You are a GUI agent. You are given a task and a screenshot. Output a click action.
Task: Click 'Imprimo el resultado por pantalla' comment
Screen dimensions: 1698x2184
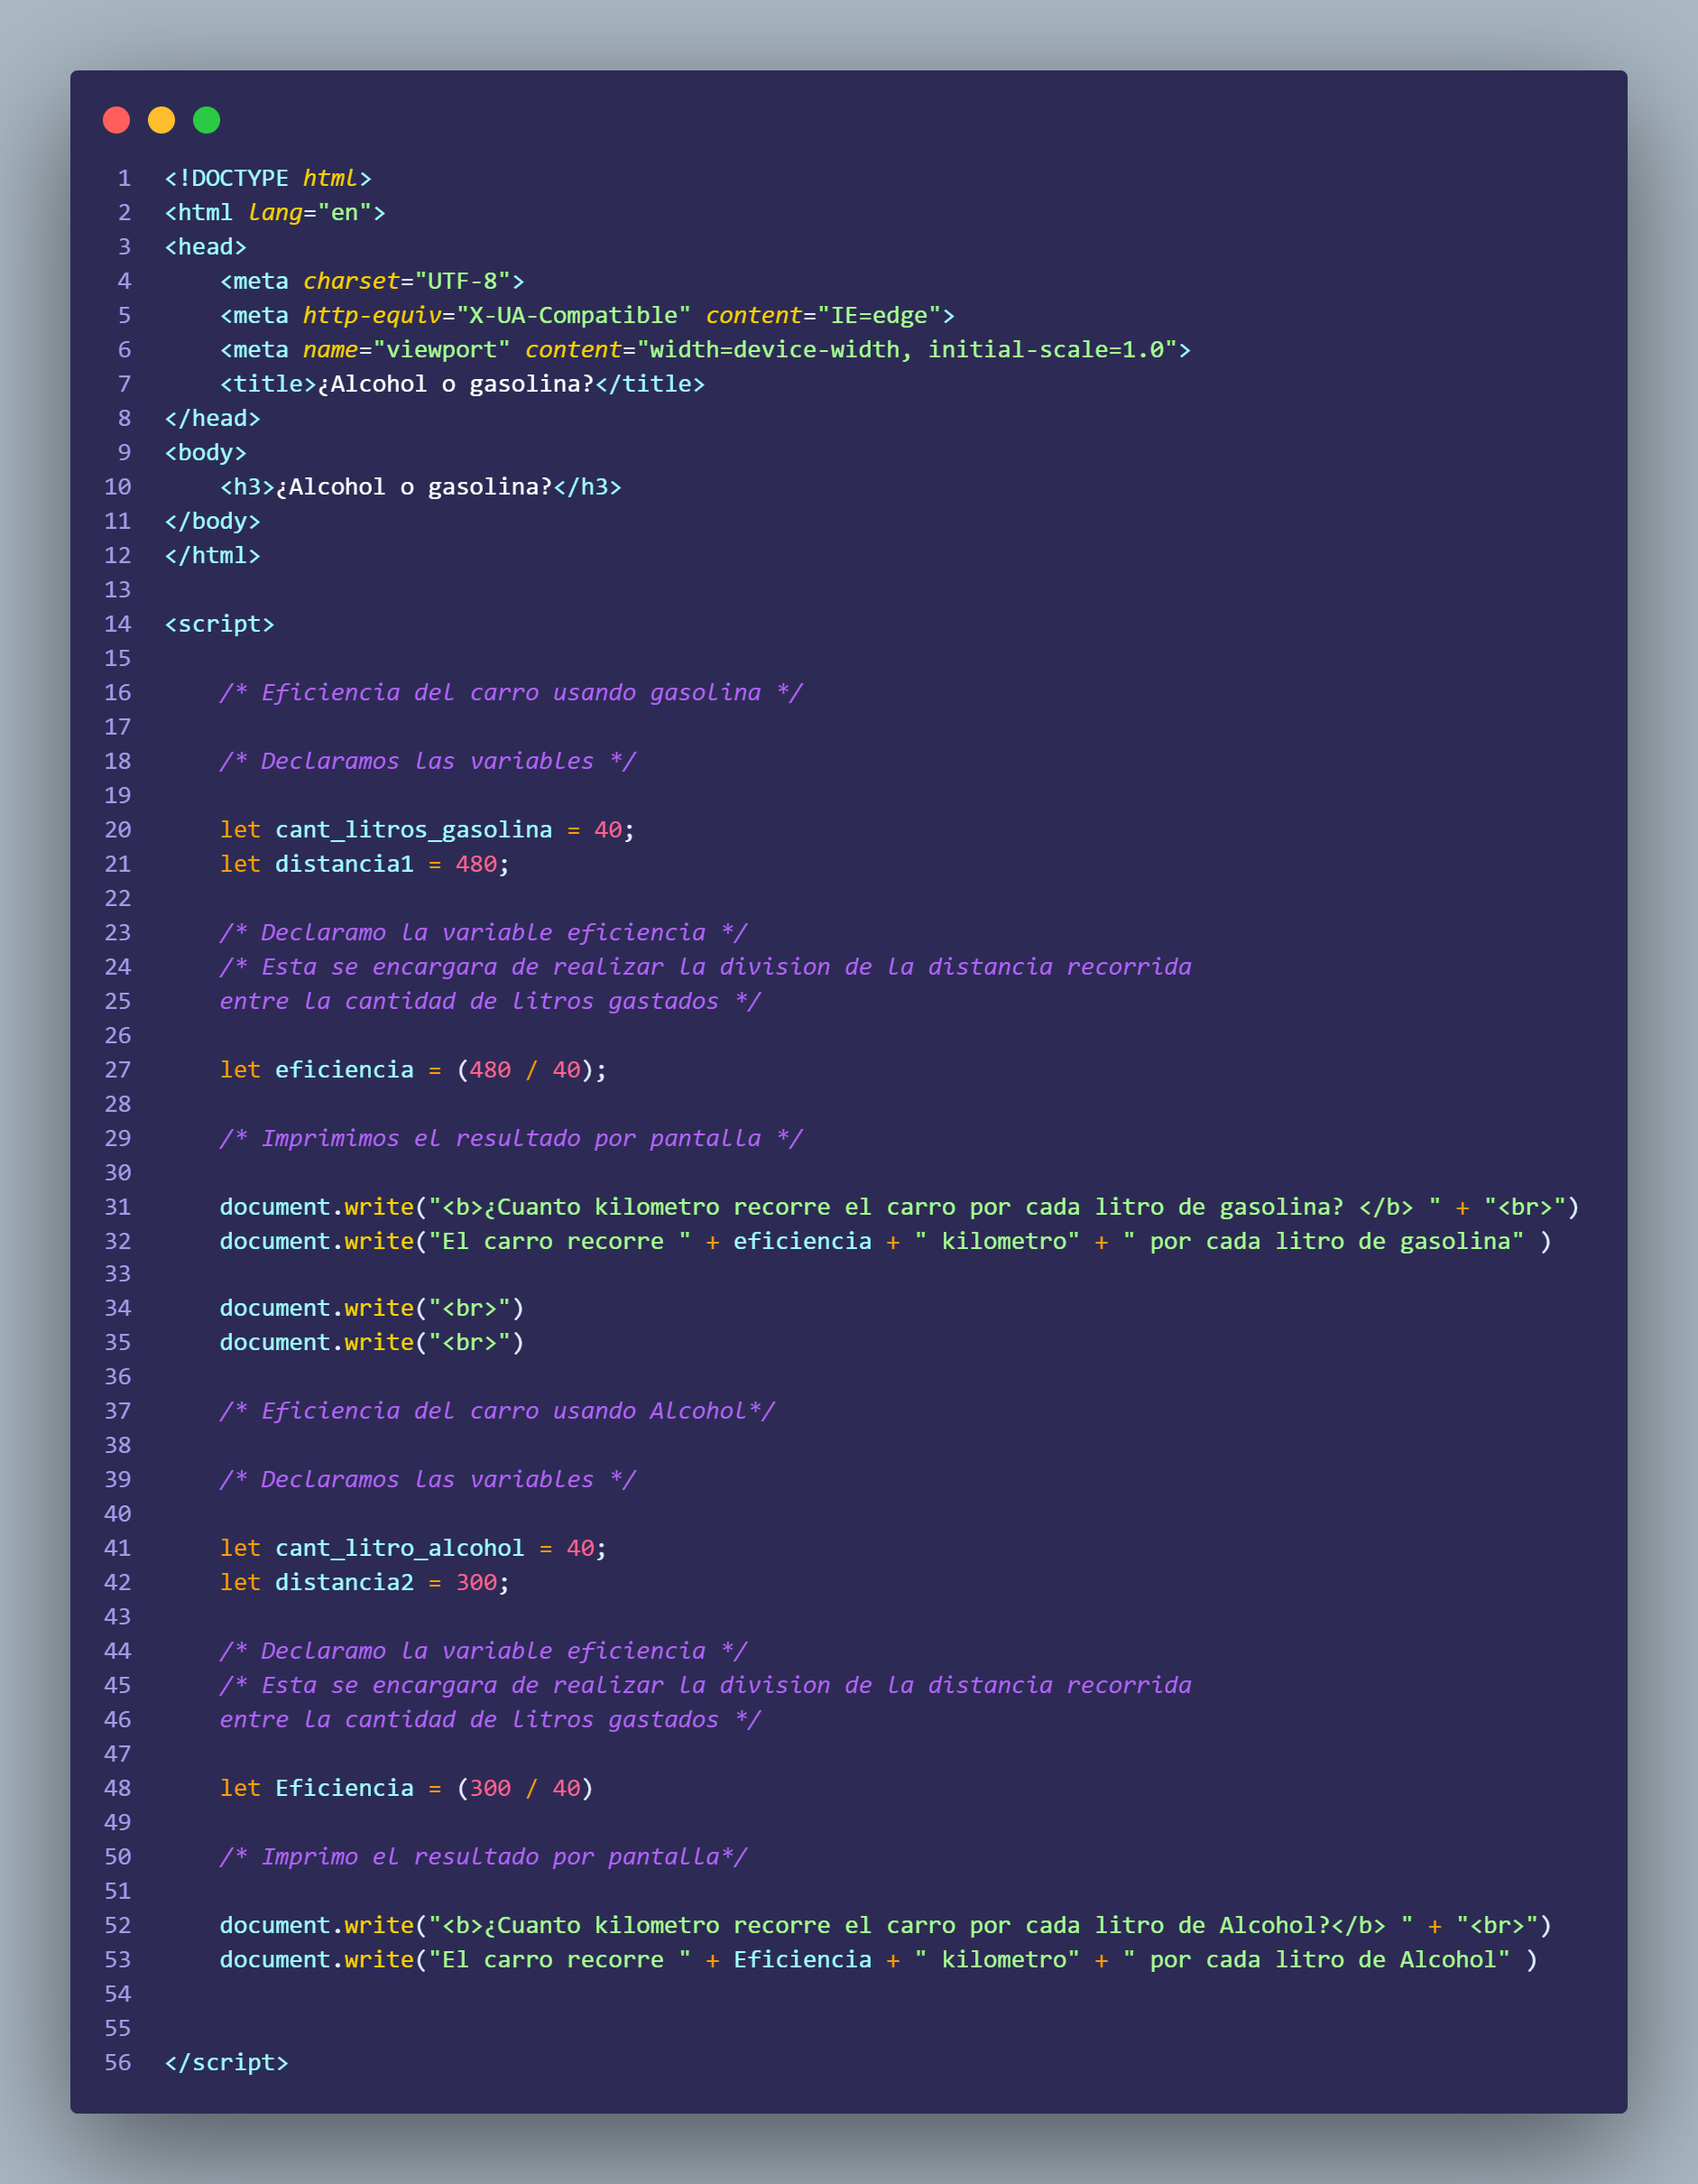click(x=483, y=1857)
